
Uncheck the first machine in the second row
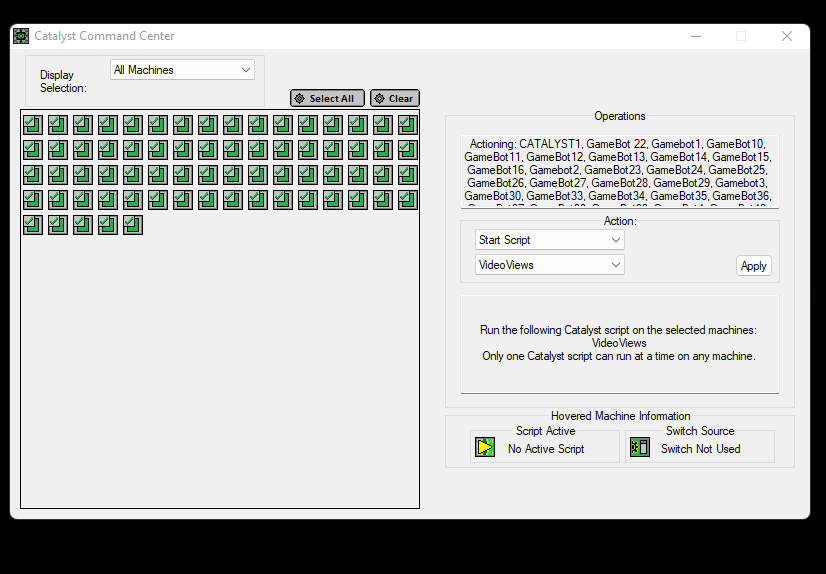32,149
